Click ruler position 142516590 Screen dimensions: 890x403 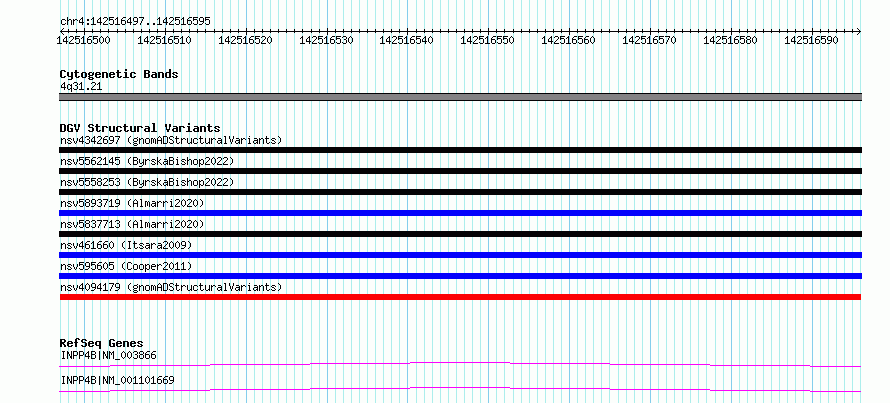812,40
